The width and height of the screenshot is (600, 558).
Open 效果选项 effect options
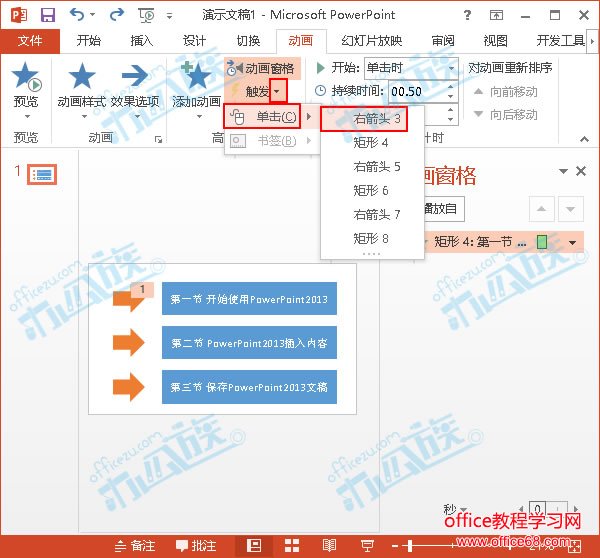point(135,89)
